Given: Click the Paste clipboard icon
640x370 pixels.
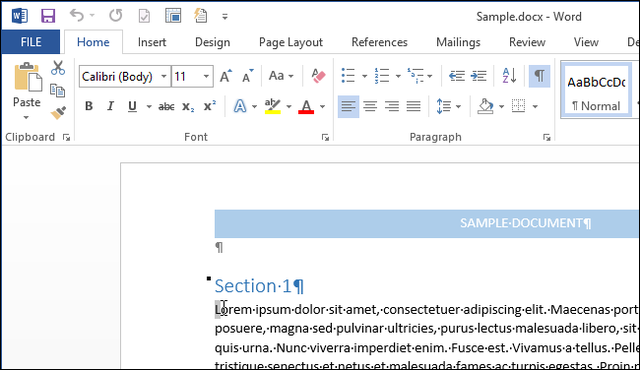Looking at the screenshot, I should (28, 77).
